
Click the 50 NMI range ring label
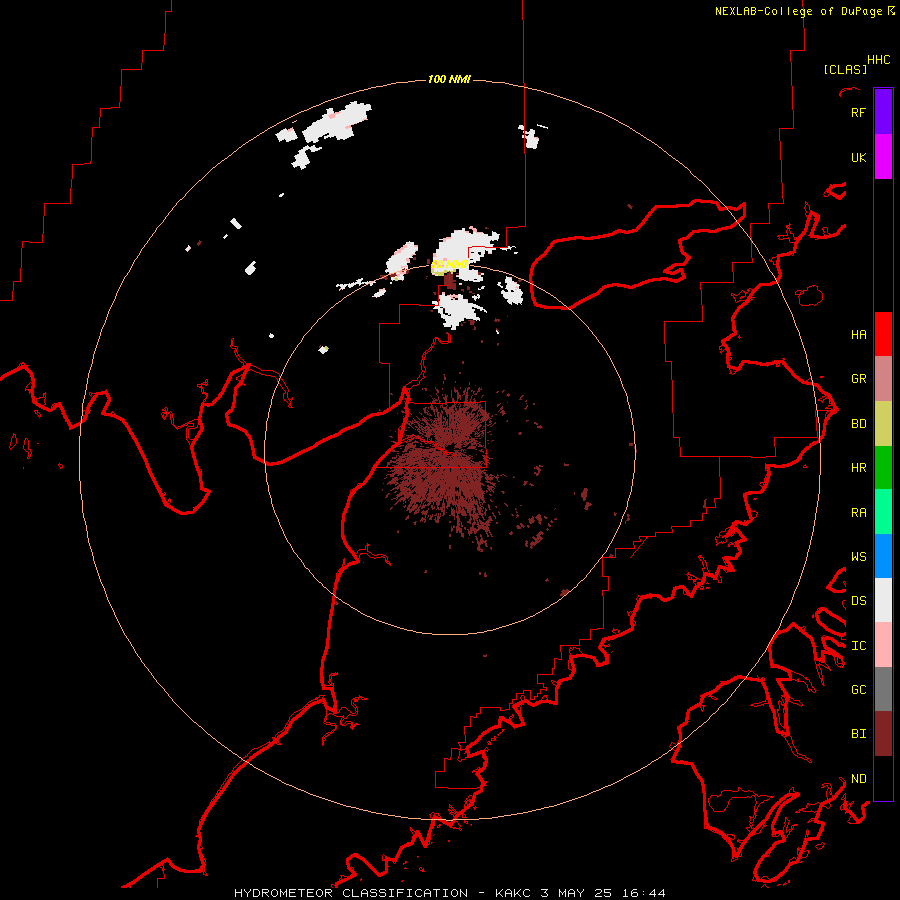pyautogui.click(x=449, y=265)
